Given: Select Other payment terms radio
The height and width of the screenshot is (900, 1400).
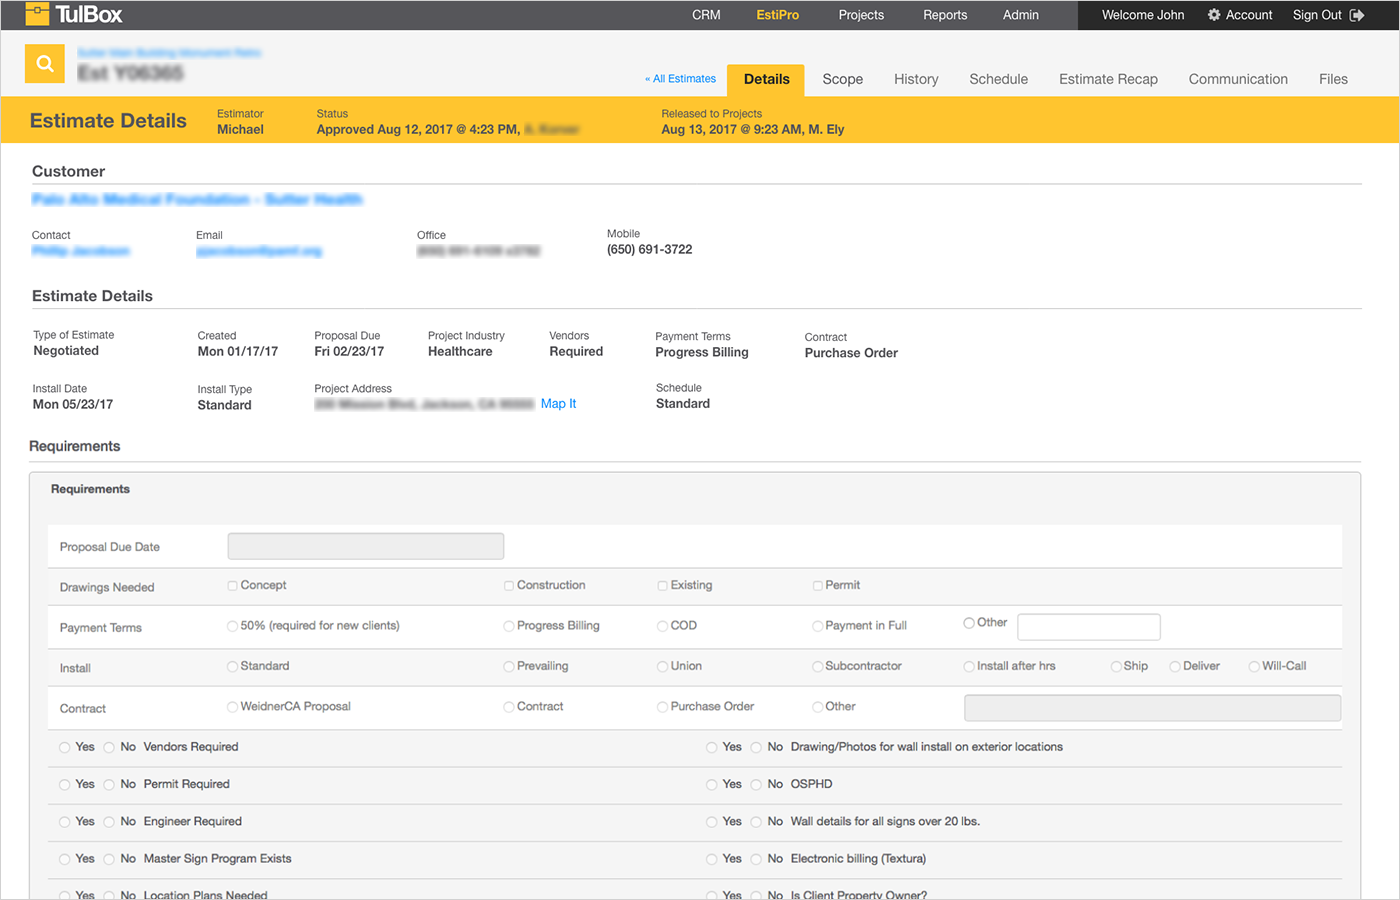Looking at the screenshot, I should coord(969,623).
